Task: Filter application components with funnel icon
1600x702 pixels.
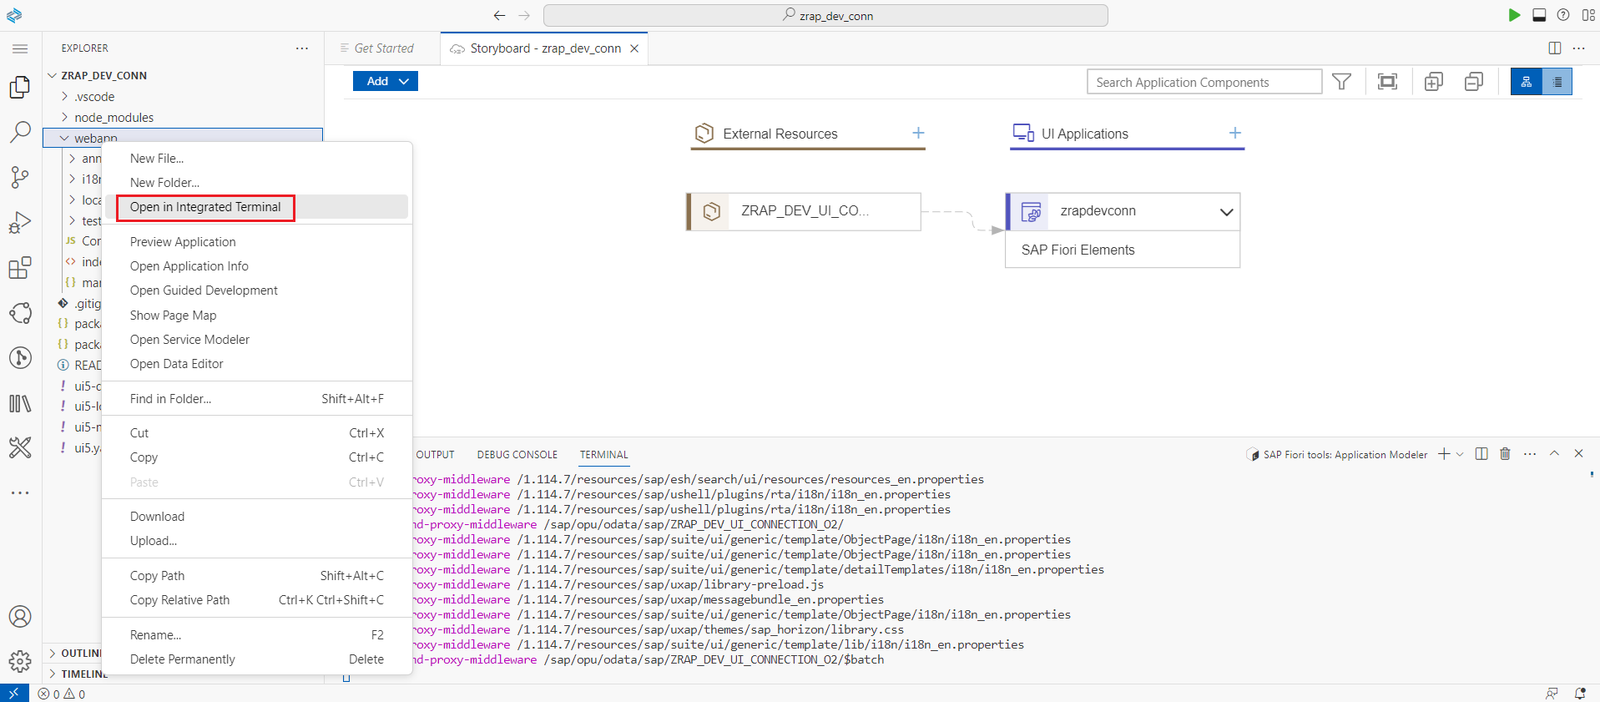Action: click(1342, 82)
